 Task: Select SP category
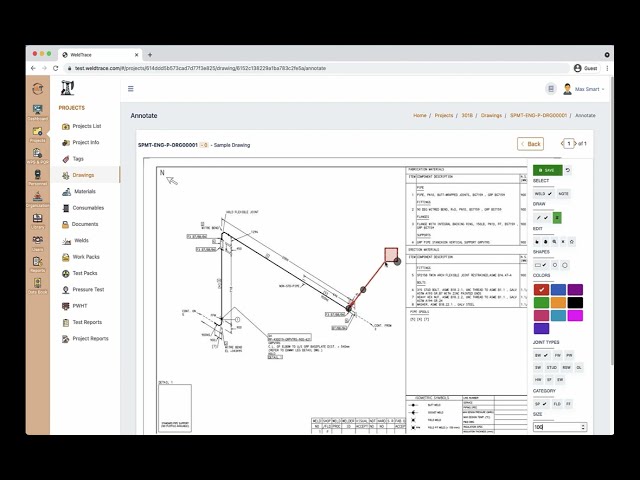(541, 404)
